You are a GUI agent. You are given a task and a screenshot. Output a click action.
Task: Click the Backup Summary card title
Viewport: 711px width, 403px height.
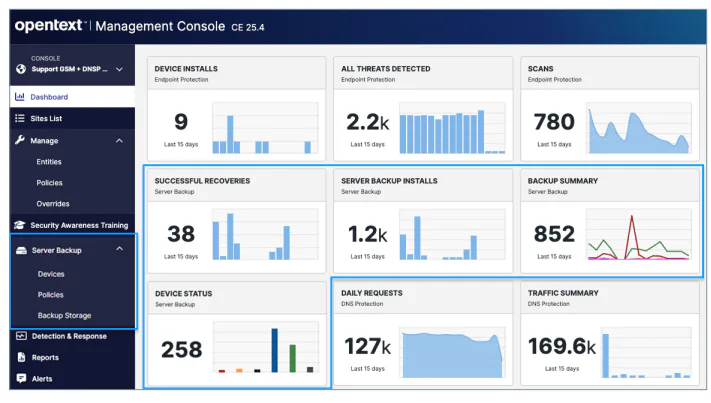tap(563, 181)
